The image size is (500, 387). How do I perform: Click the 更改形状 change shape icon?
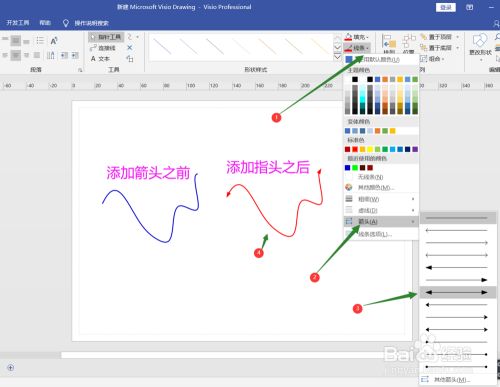pyautogui.click(x=480, y=41)
